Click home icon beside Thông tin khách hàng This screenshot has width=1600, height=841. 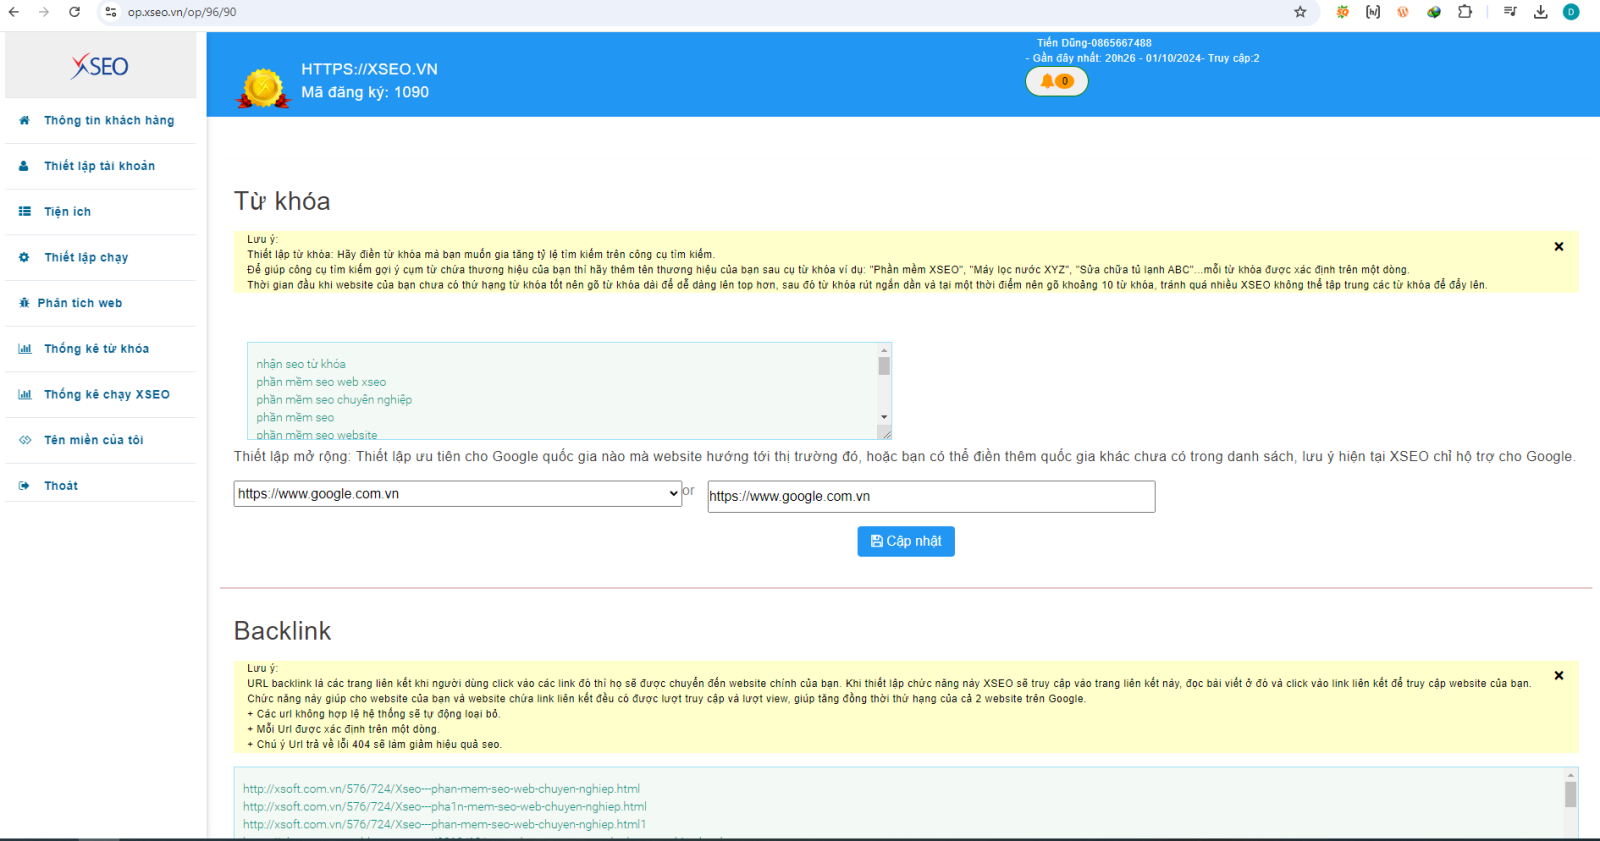24,120
